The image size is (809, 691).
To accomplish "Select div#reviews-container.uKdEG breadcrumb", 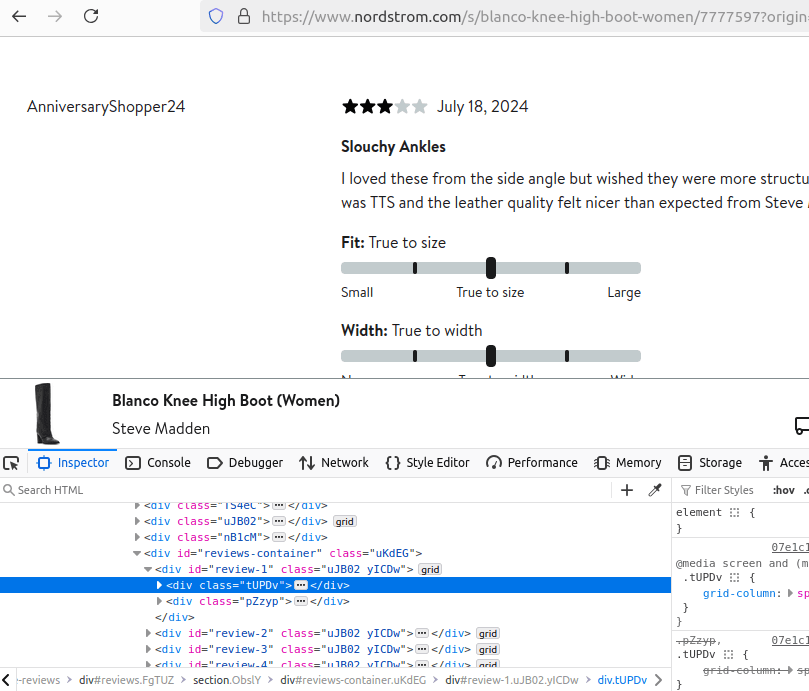I will click(353, 680).
